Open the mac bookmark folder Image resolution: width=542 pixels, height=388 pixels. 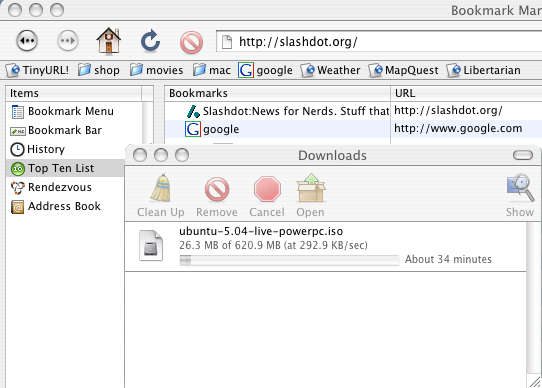pos(212,70)
